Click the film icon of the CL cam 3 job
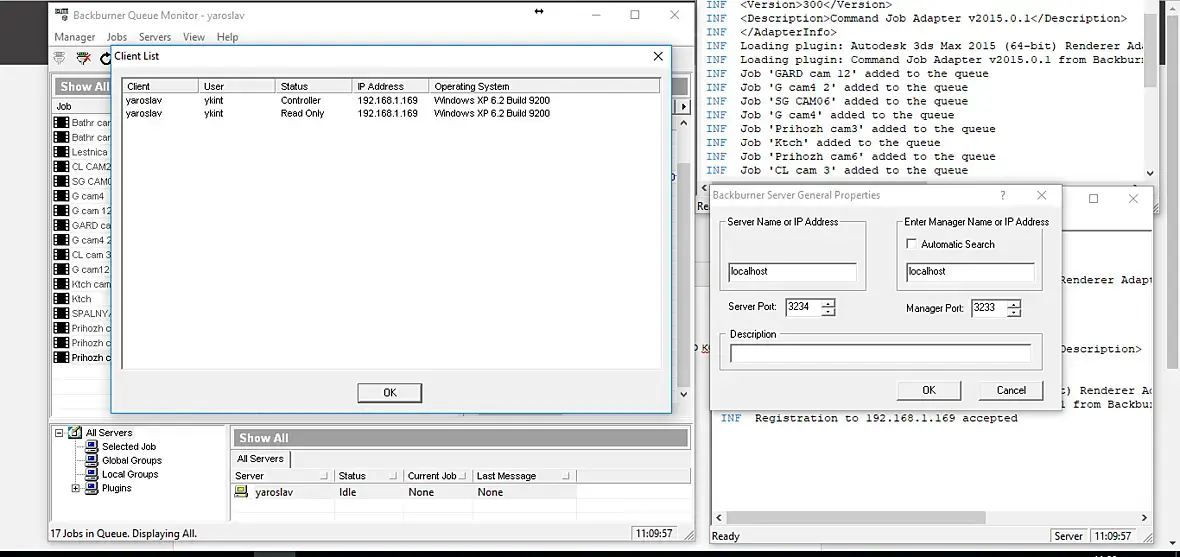 [x=61, y=254]
